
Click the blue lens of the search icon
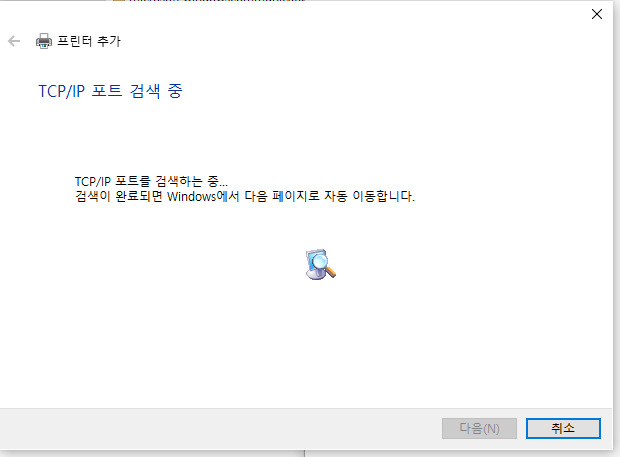[319, 261]
